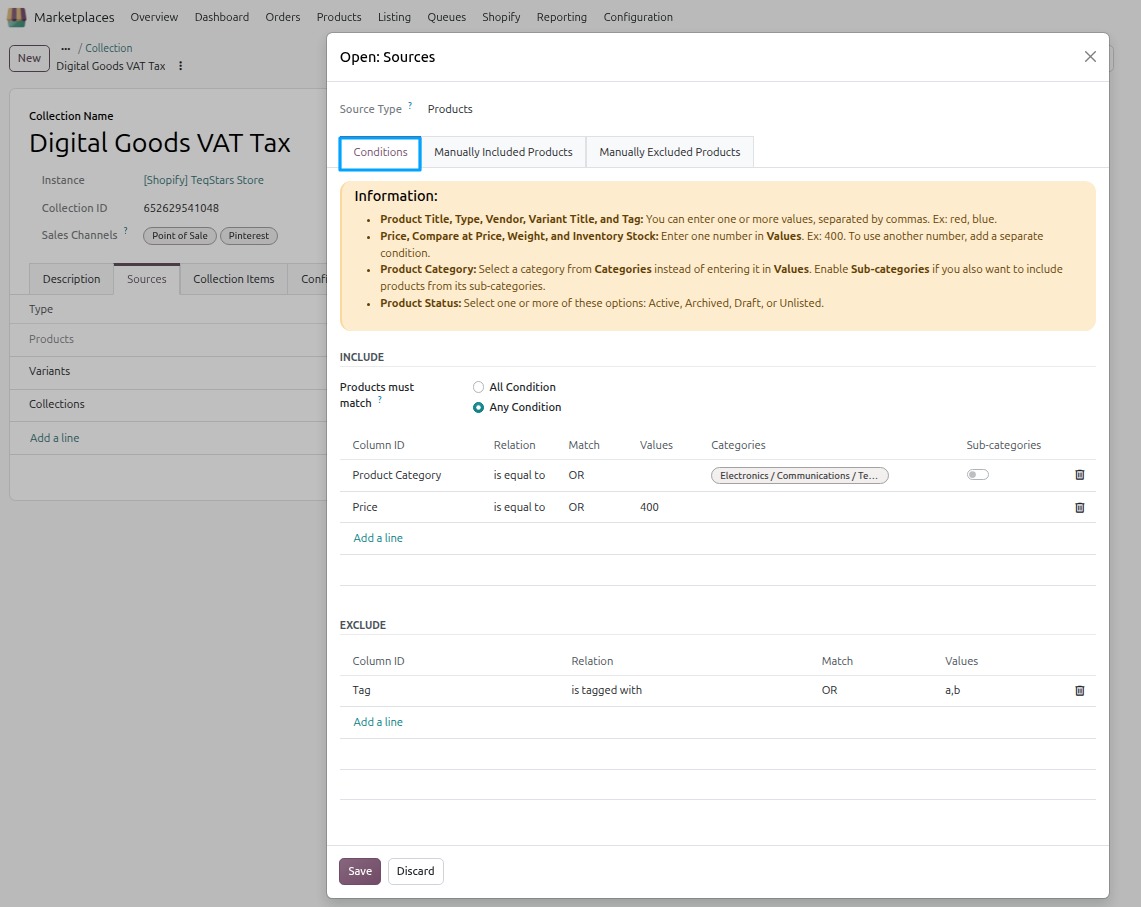Click the Collection ID 652629541048
Viewport: 1141px width, 907px height.
pos(181,208)
